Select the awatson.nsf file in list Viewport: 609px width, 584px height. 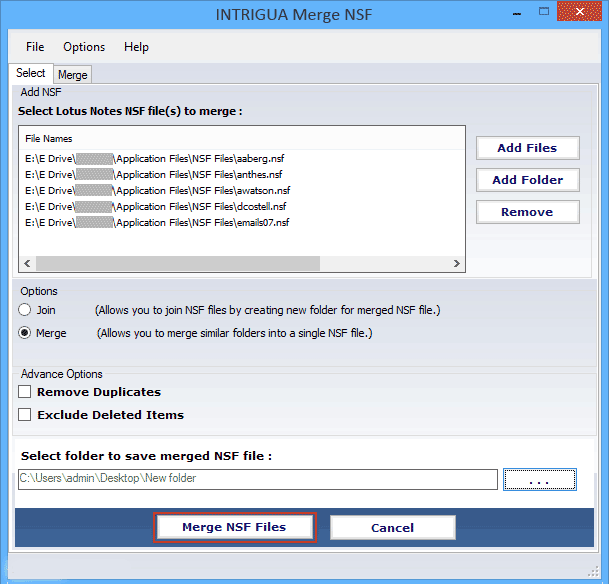157,190
